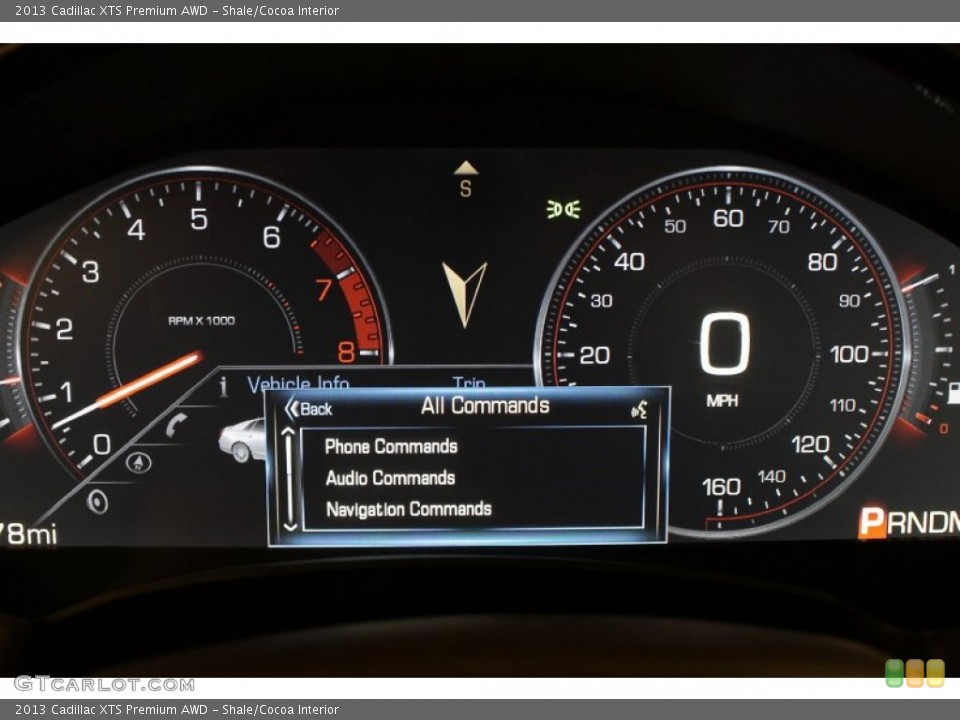Click the digital speed readout 0

coord(725,343)
